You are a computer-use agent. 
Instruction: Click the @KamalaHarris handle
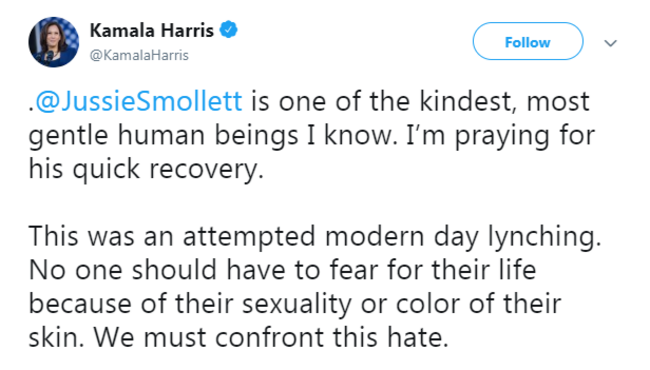point(139,55)
